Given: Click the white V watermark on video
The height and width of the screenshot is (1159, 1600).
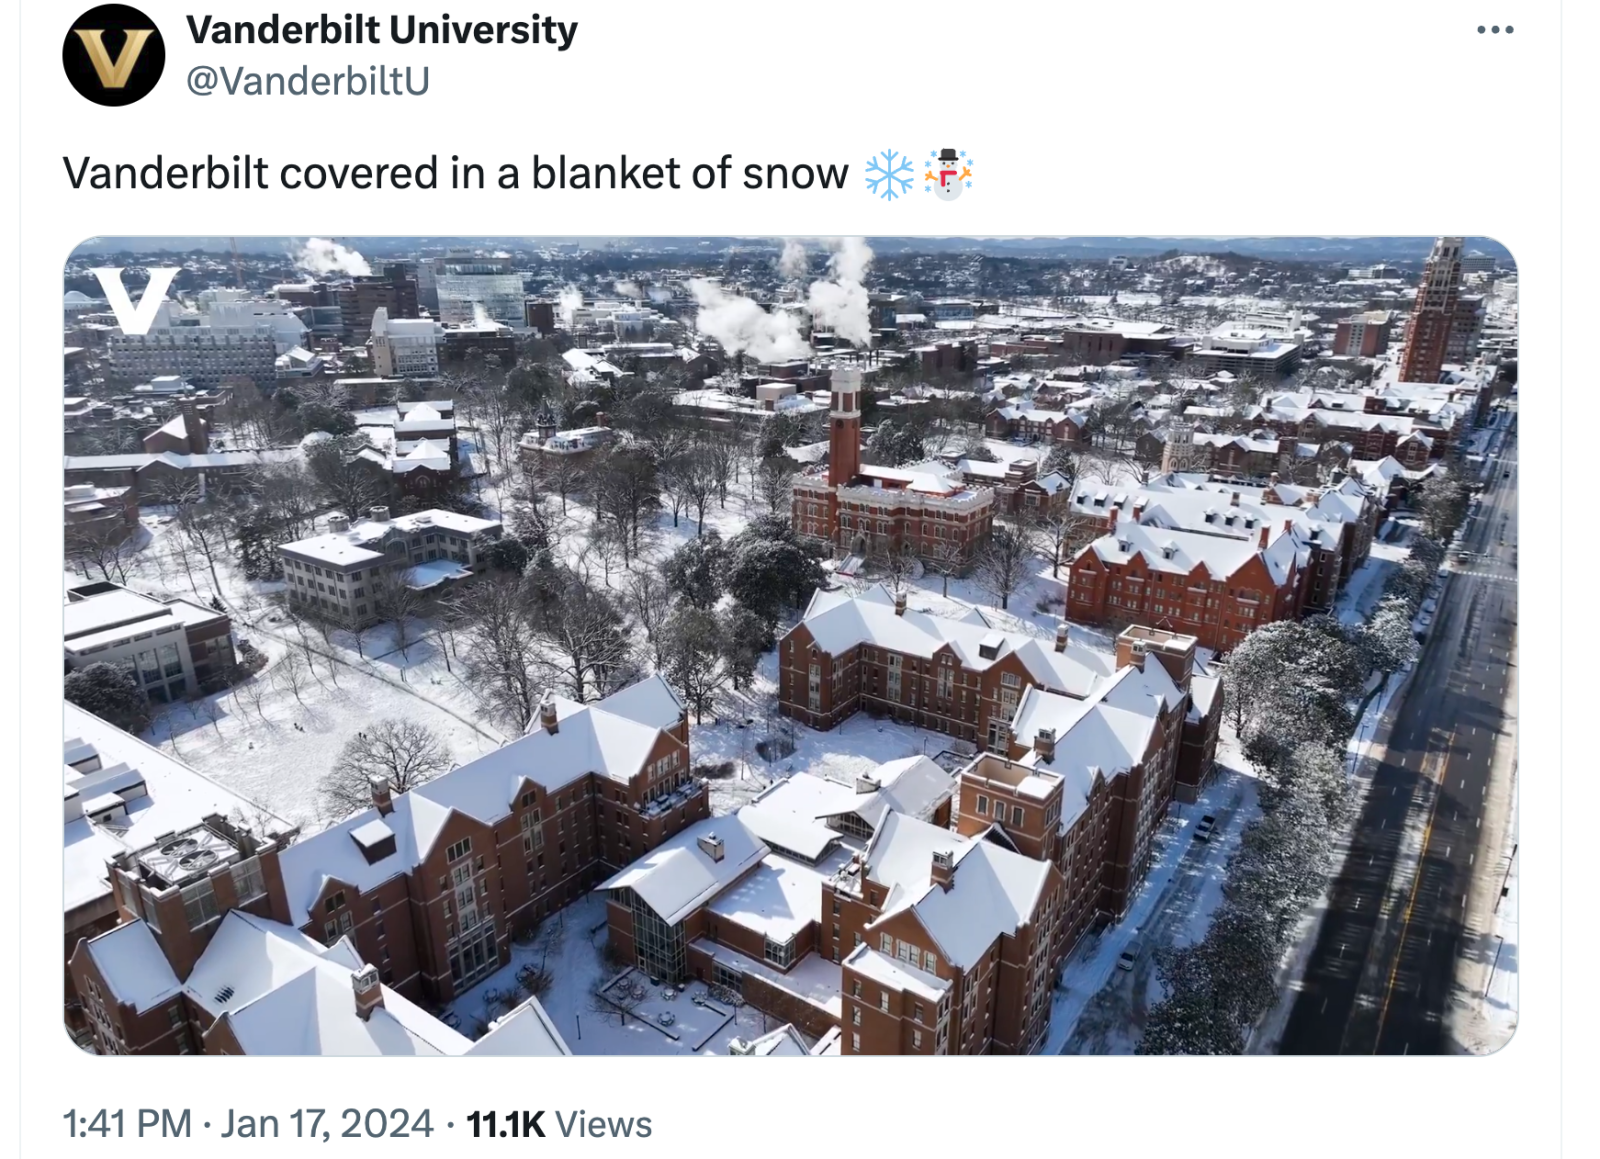Looking at the screenshot, I should pos(134,299).
